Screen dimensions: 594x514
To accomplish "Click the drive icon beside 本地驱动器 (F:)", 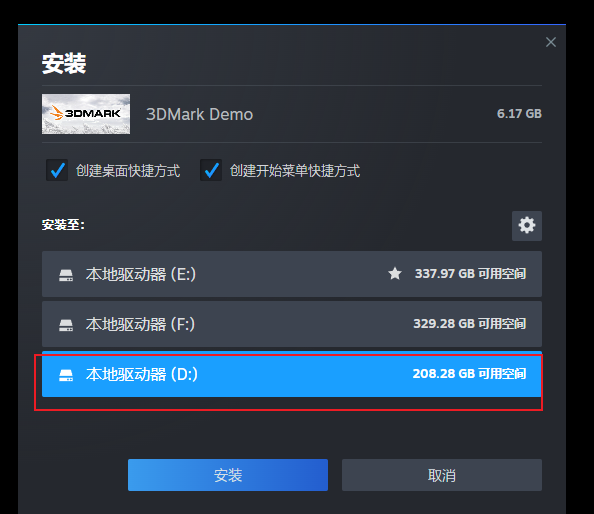I will (66, 325).
